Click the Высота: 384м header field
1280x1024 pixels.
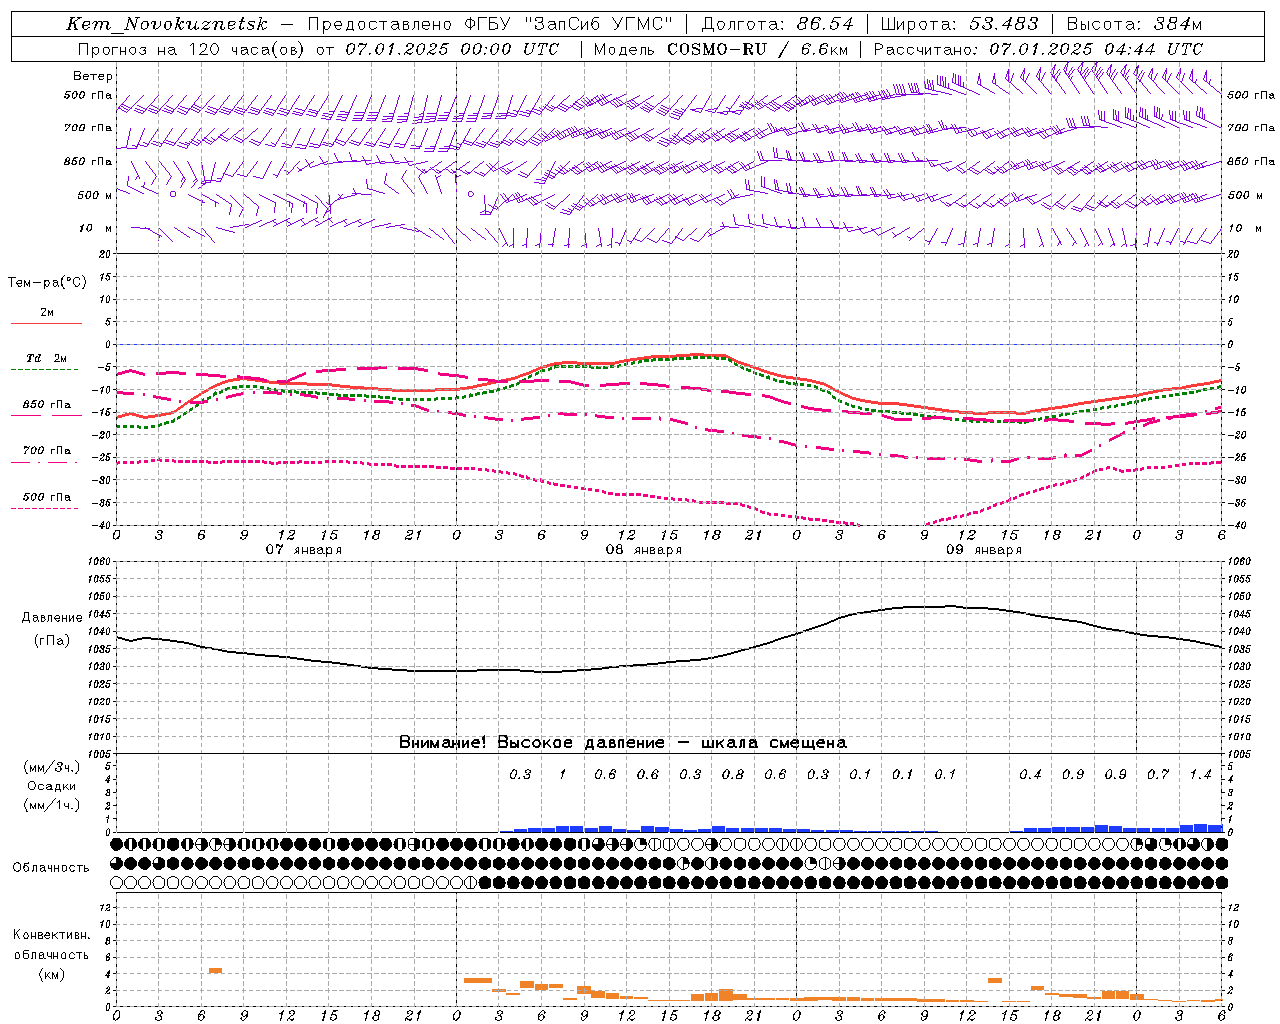(x=1134, y=24)
